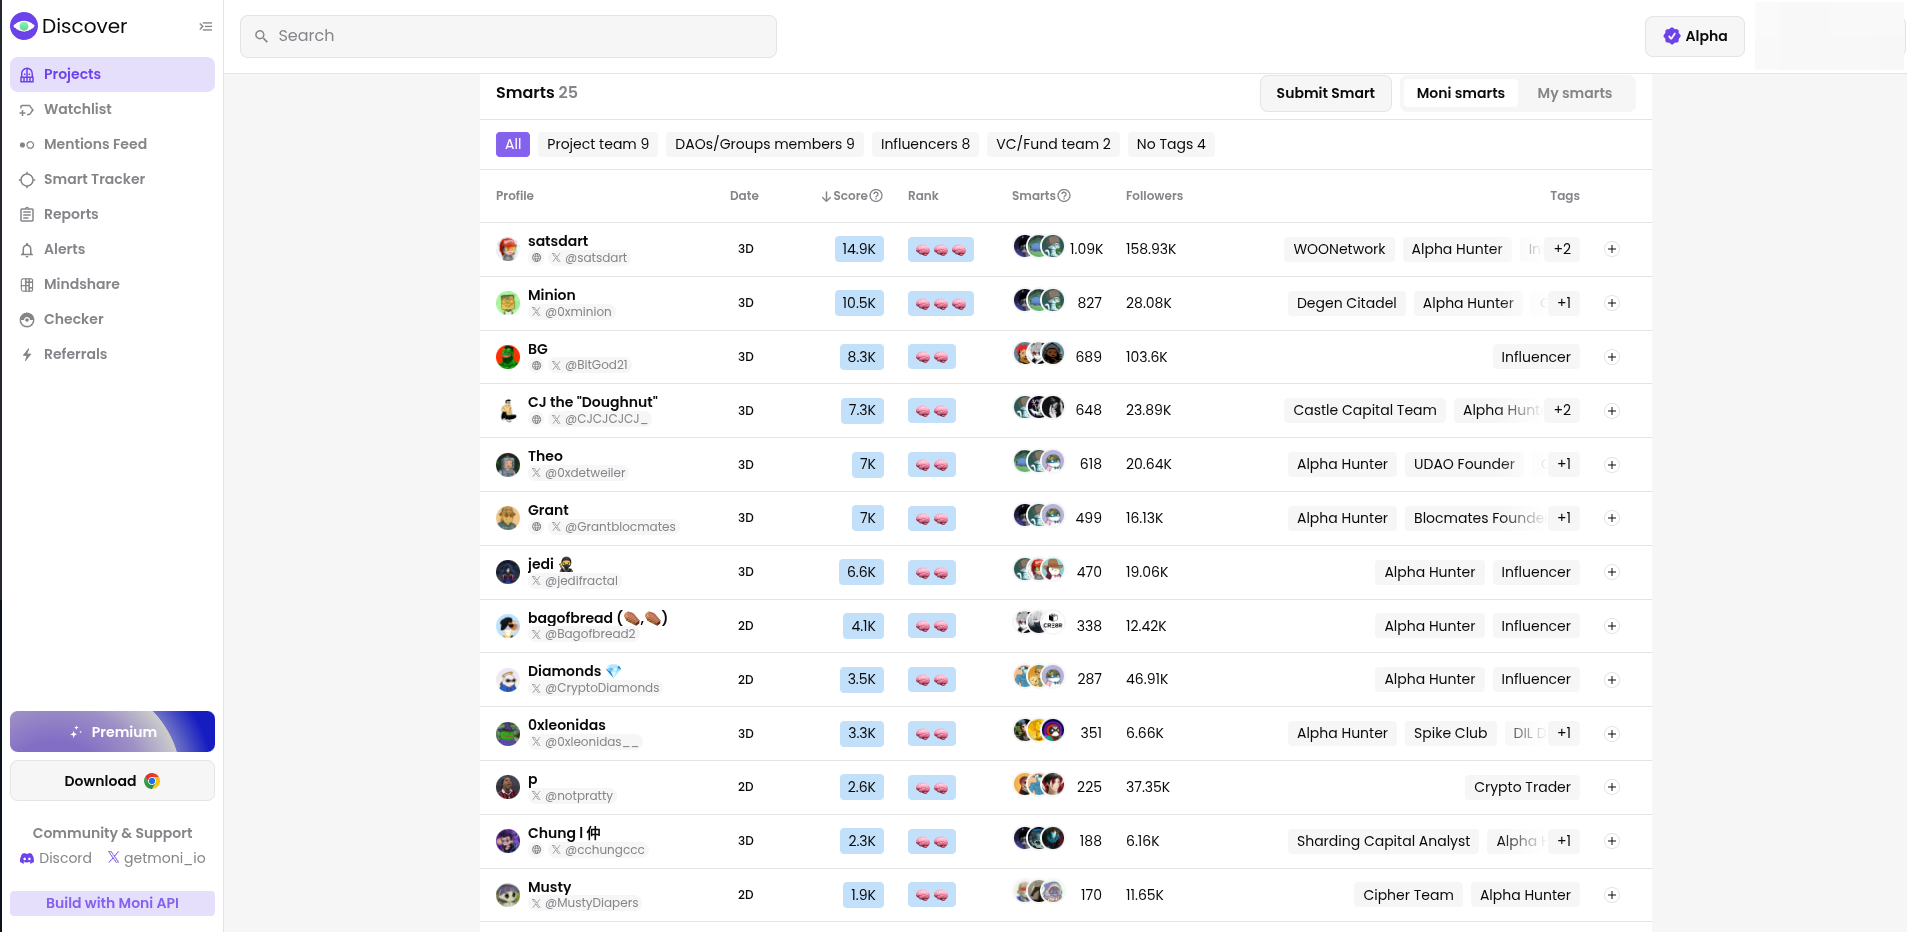Collapse the sidebar menu icon
Screen dimensions: 1907x932
[x=205, y=27]
